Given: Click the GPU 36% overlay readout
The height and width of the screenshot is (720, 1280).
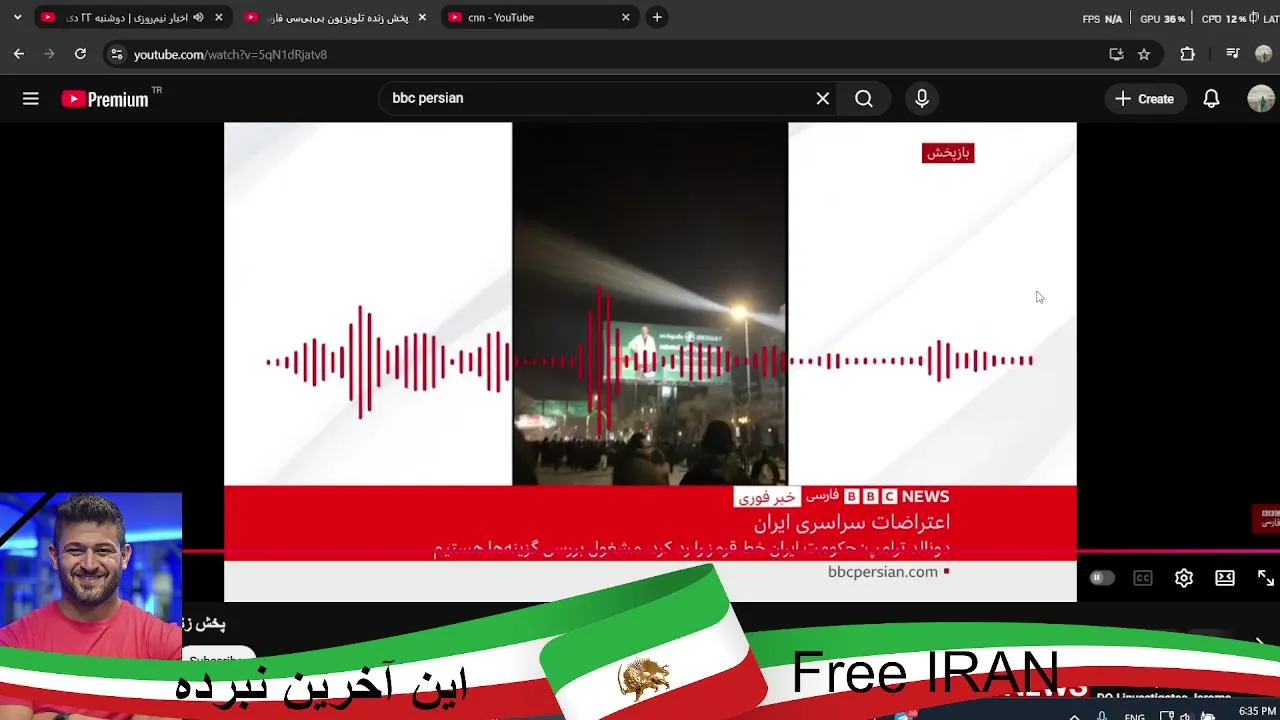Looking at the screenshot, I should (x=1162, y=19).
